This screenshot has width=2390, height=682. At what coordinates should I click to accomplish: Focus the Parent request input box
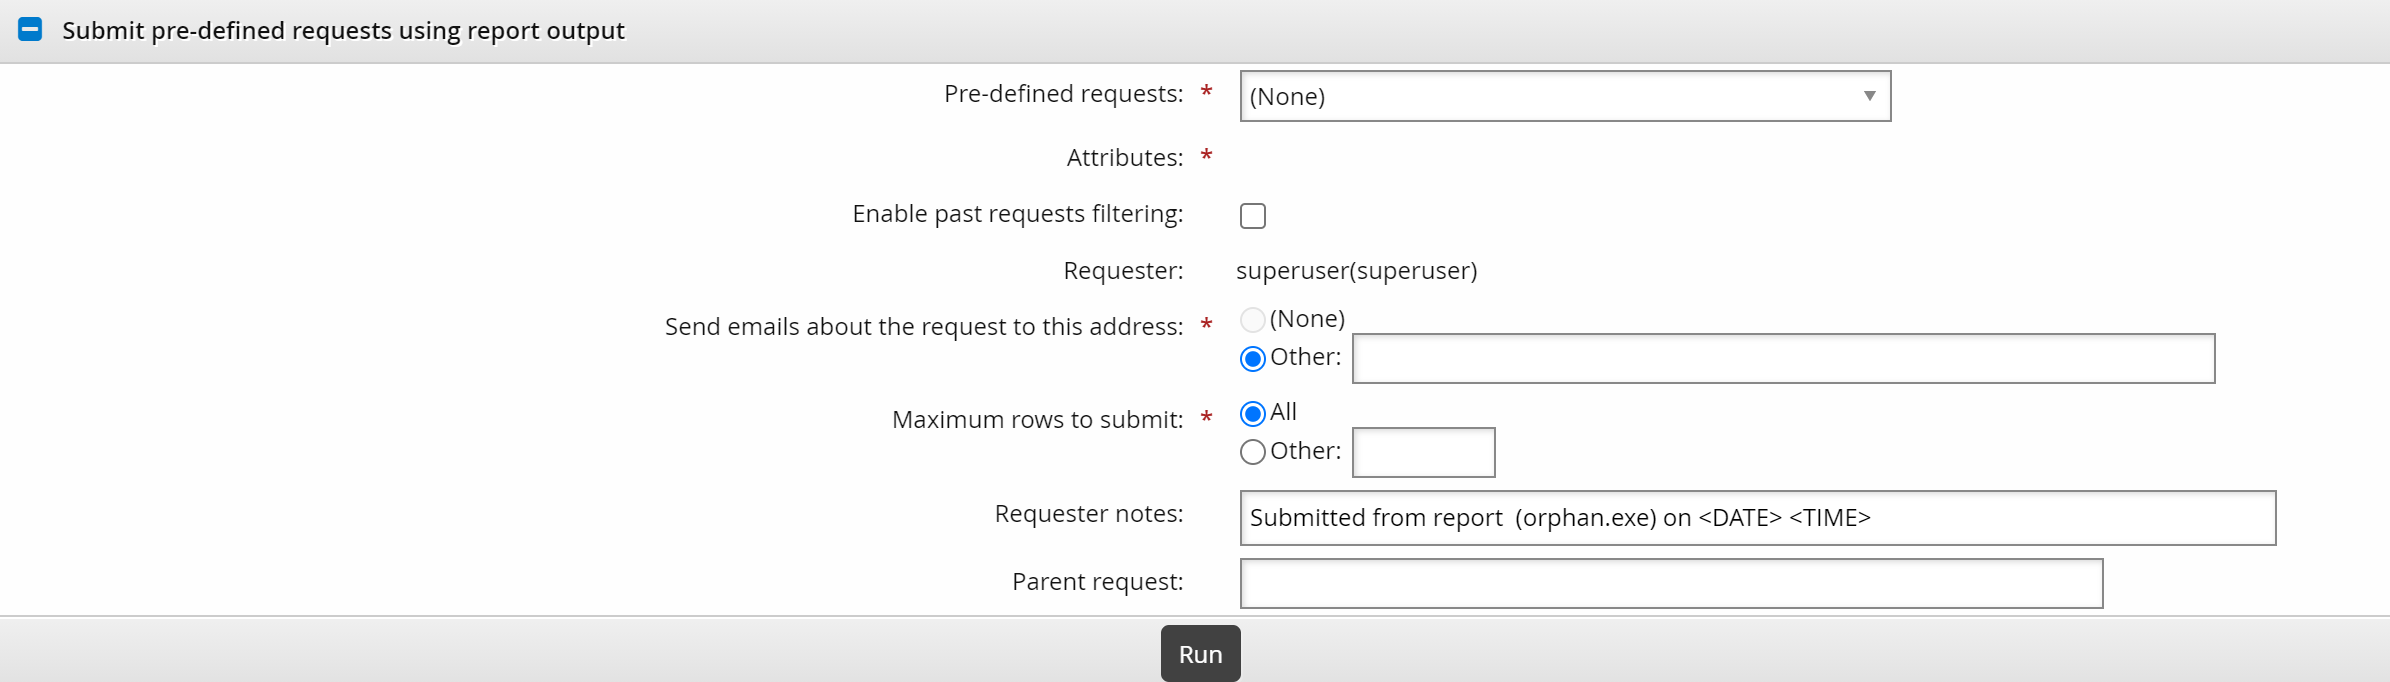pos(1670,583)
